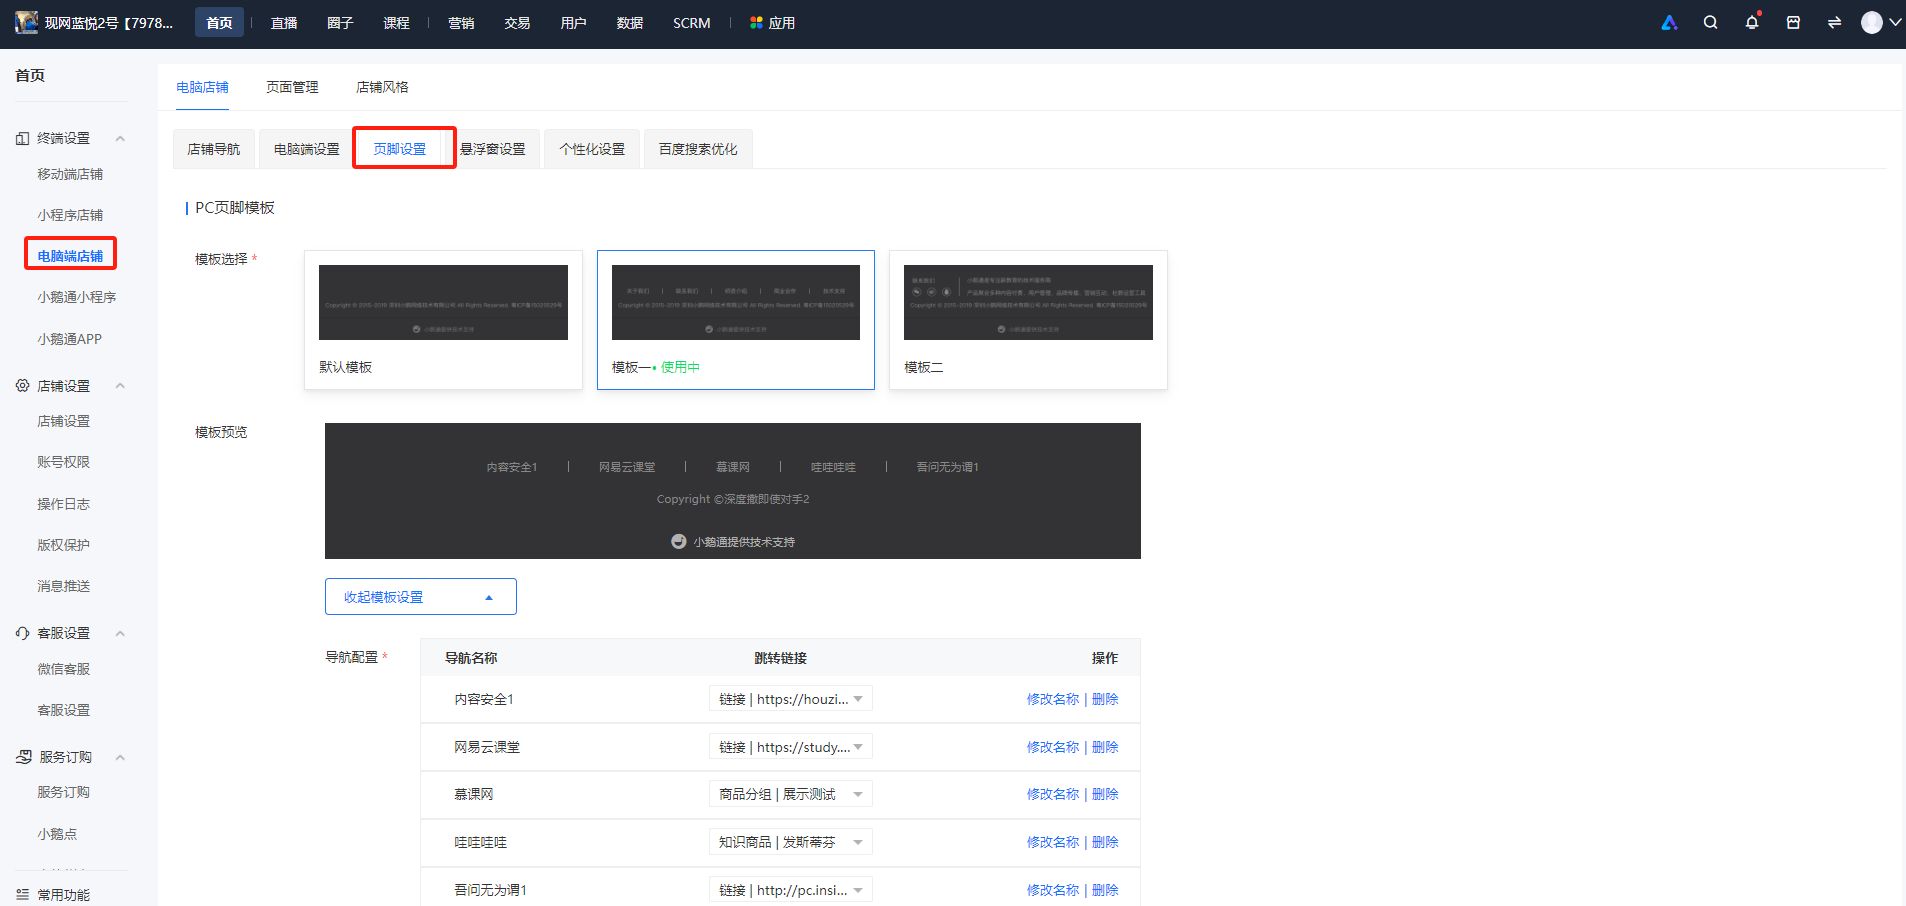Open the 页面管理 tab

coord(292,87)
